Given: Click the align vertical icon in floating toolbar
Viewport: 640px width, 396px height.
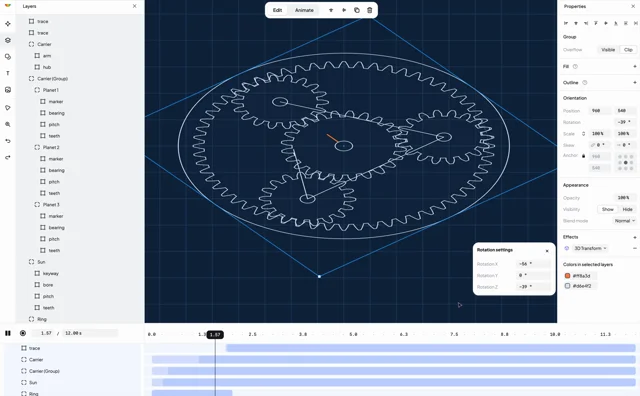Looking at the screenshot, I should (x=331, y=10).
